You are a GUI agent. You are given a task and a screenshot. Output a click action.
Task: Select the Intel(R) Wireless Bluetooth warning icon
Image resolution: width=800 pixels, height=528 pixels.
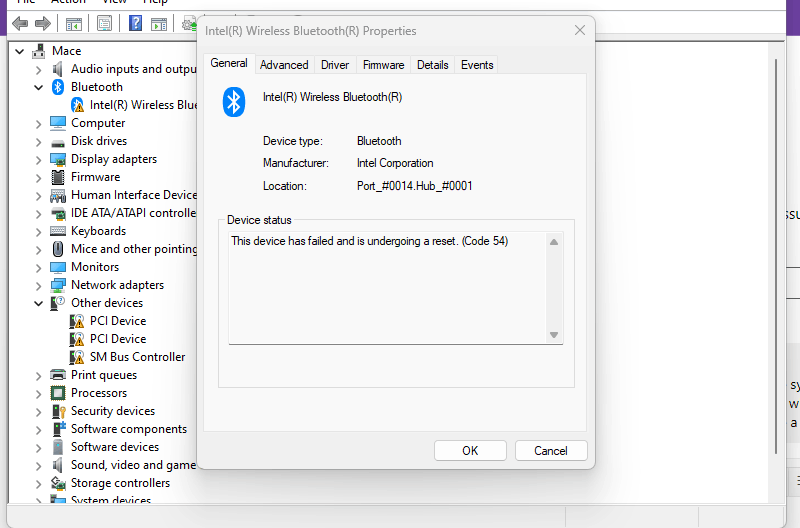(78, 105)
